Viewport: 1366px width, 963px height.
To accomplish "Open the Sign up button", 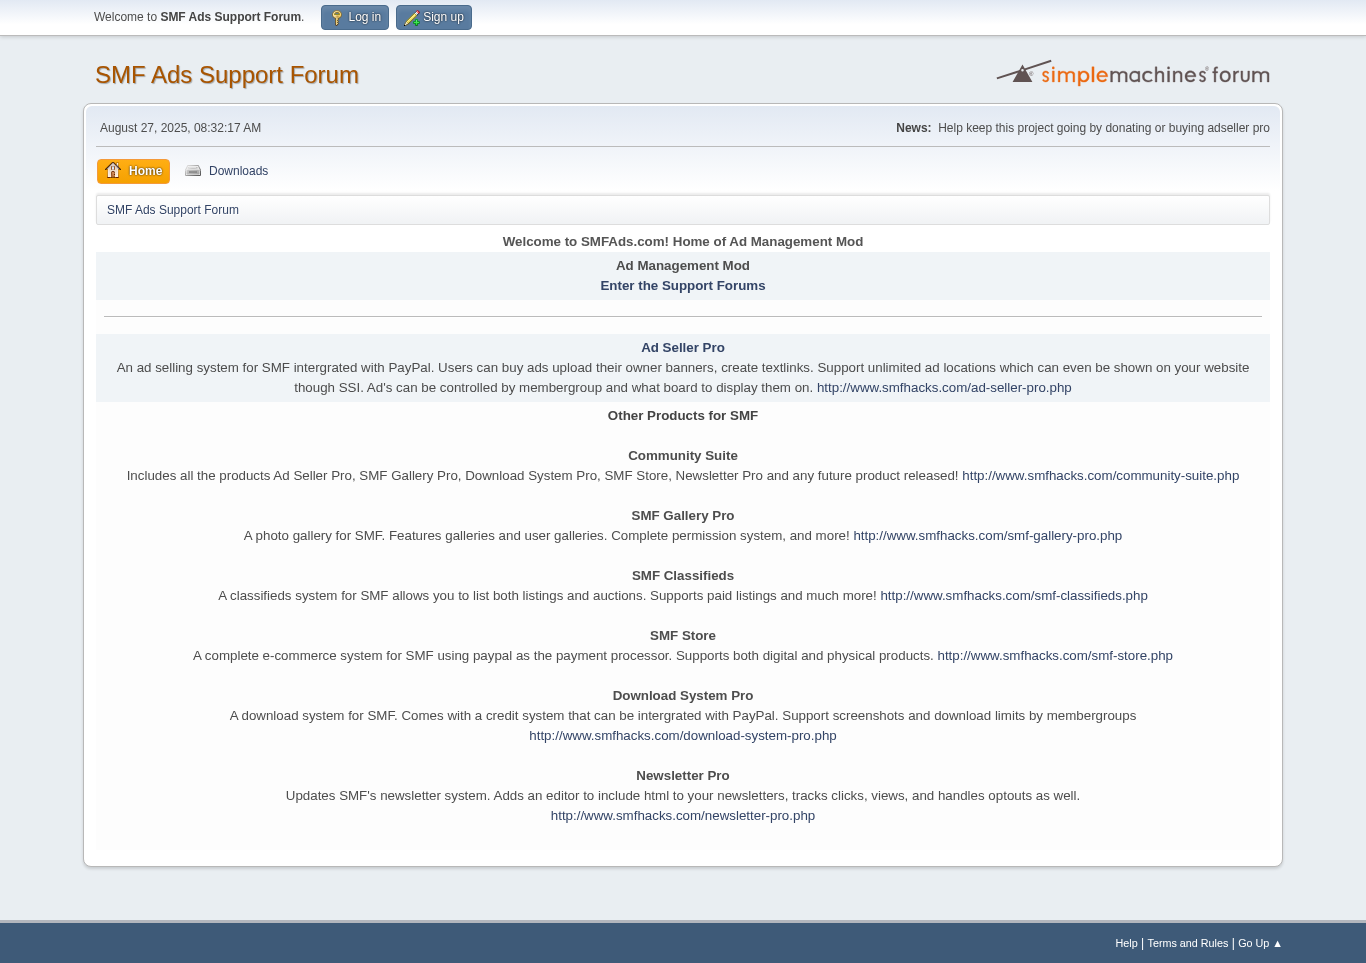I will click(434, 18).
